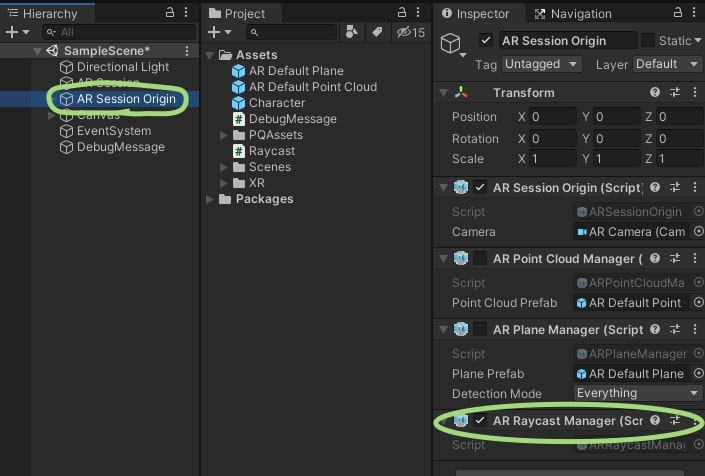Focus the Hierarchy search field
Image resolution: width=705 pixels, height=476 pixels.
click(119, 32)
